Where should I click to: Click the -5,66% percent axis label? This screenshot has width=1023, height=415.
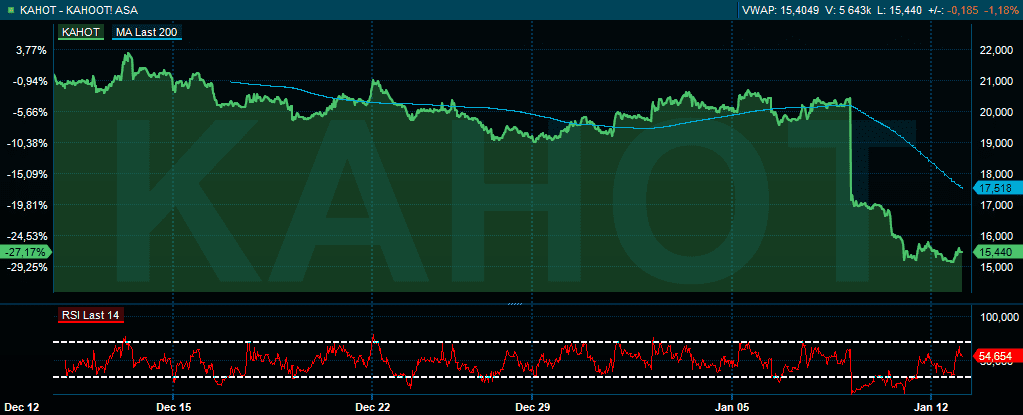tap(28, 112)
